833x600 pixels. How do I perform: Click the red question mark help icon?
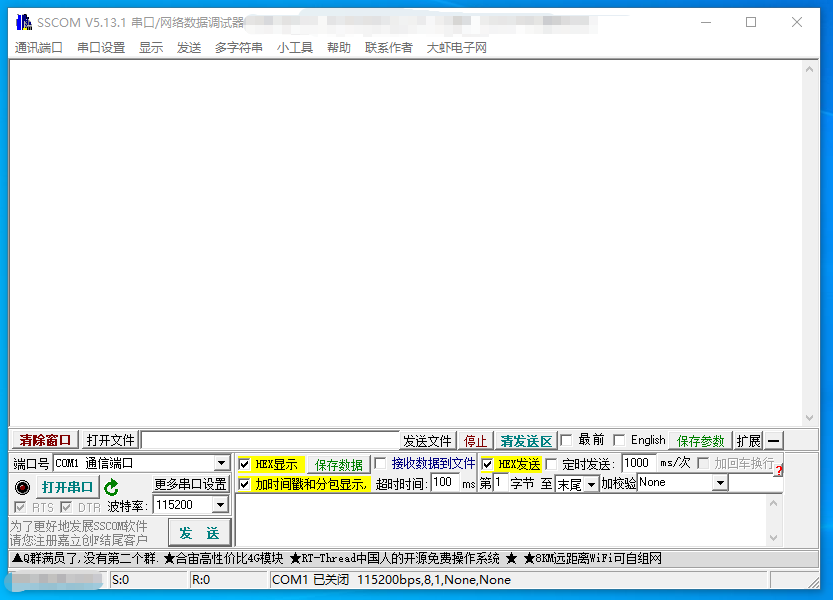coord(778,470)
